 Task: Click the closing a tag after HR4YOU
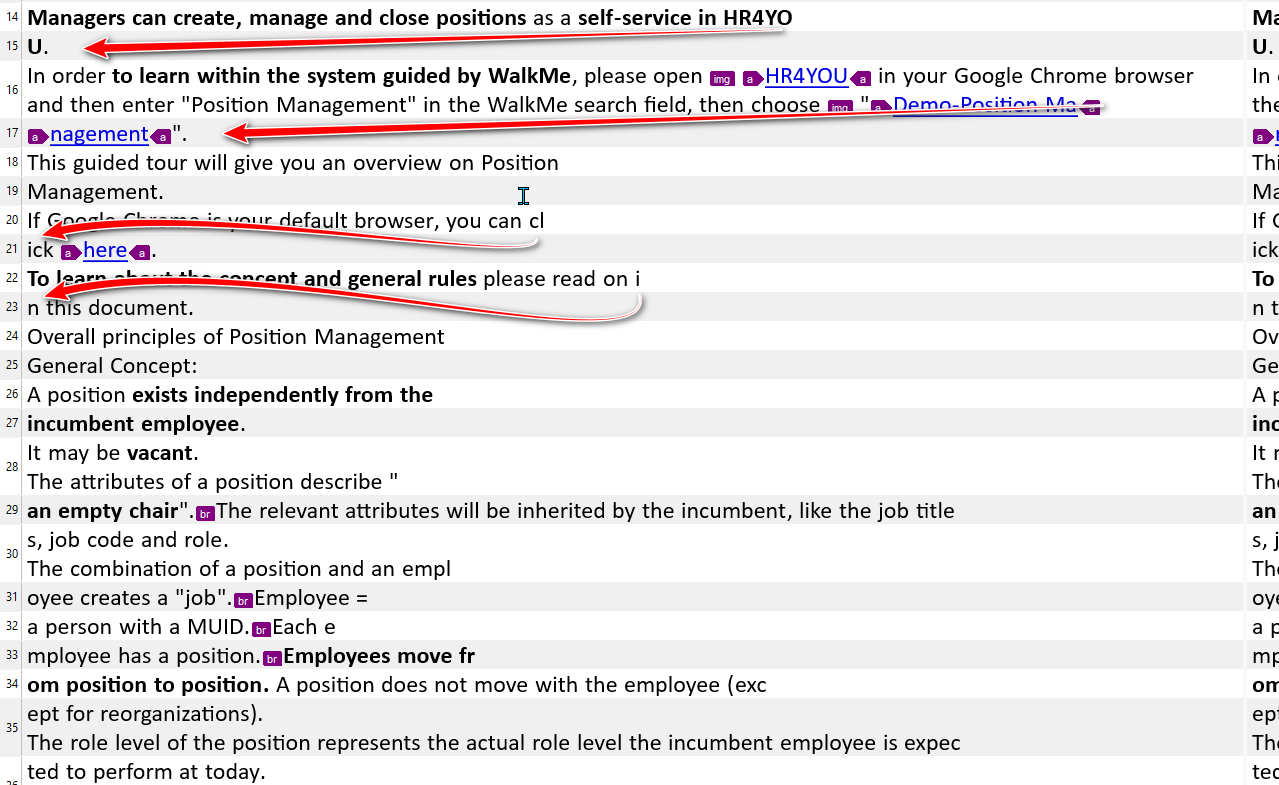tap(860, 79)
